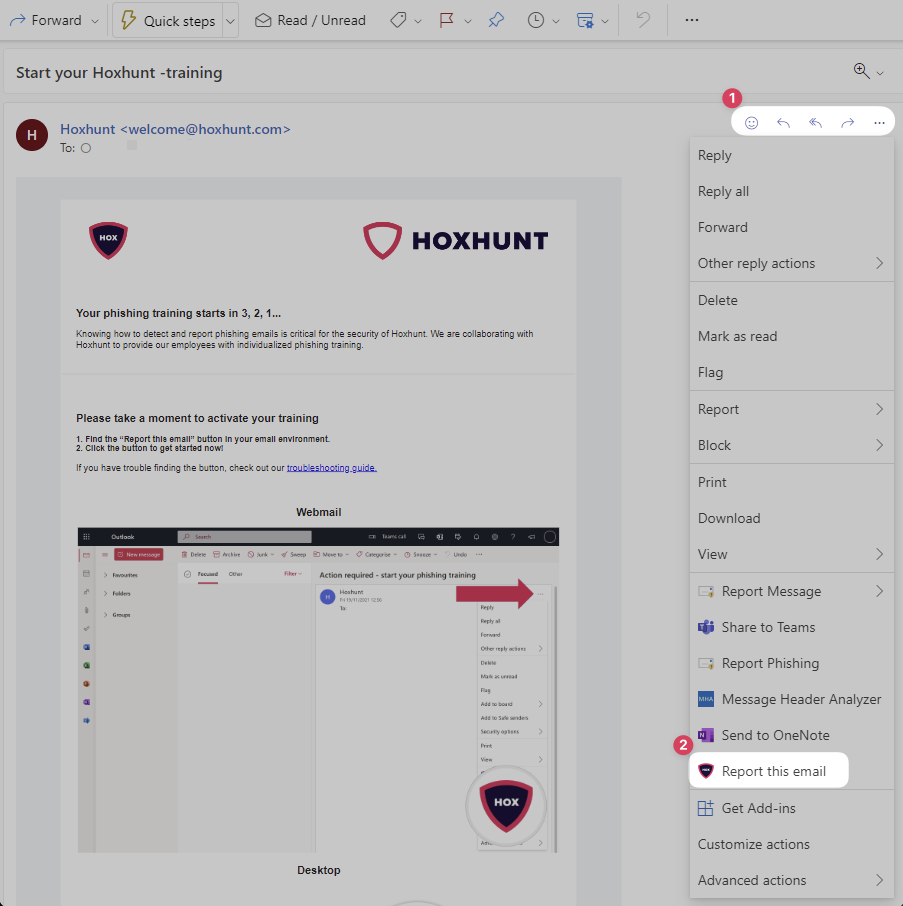Click the zoom magnifier icon
The image size is (903, 906).
click(861, 71)
